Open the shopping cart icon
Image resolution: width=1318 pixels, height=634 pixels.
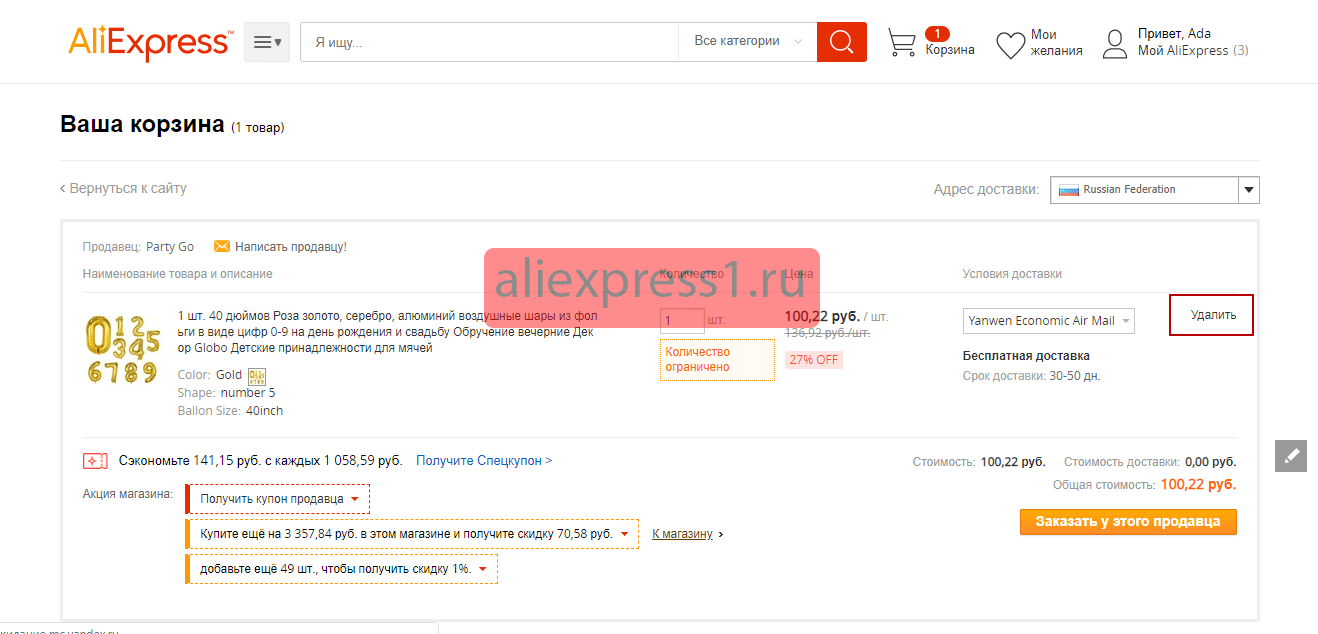(902, 43)
